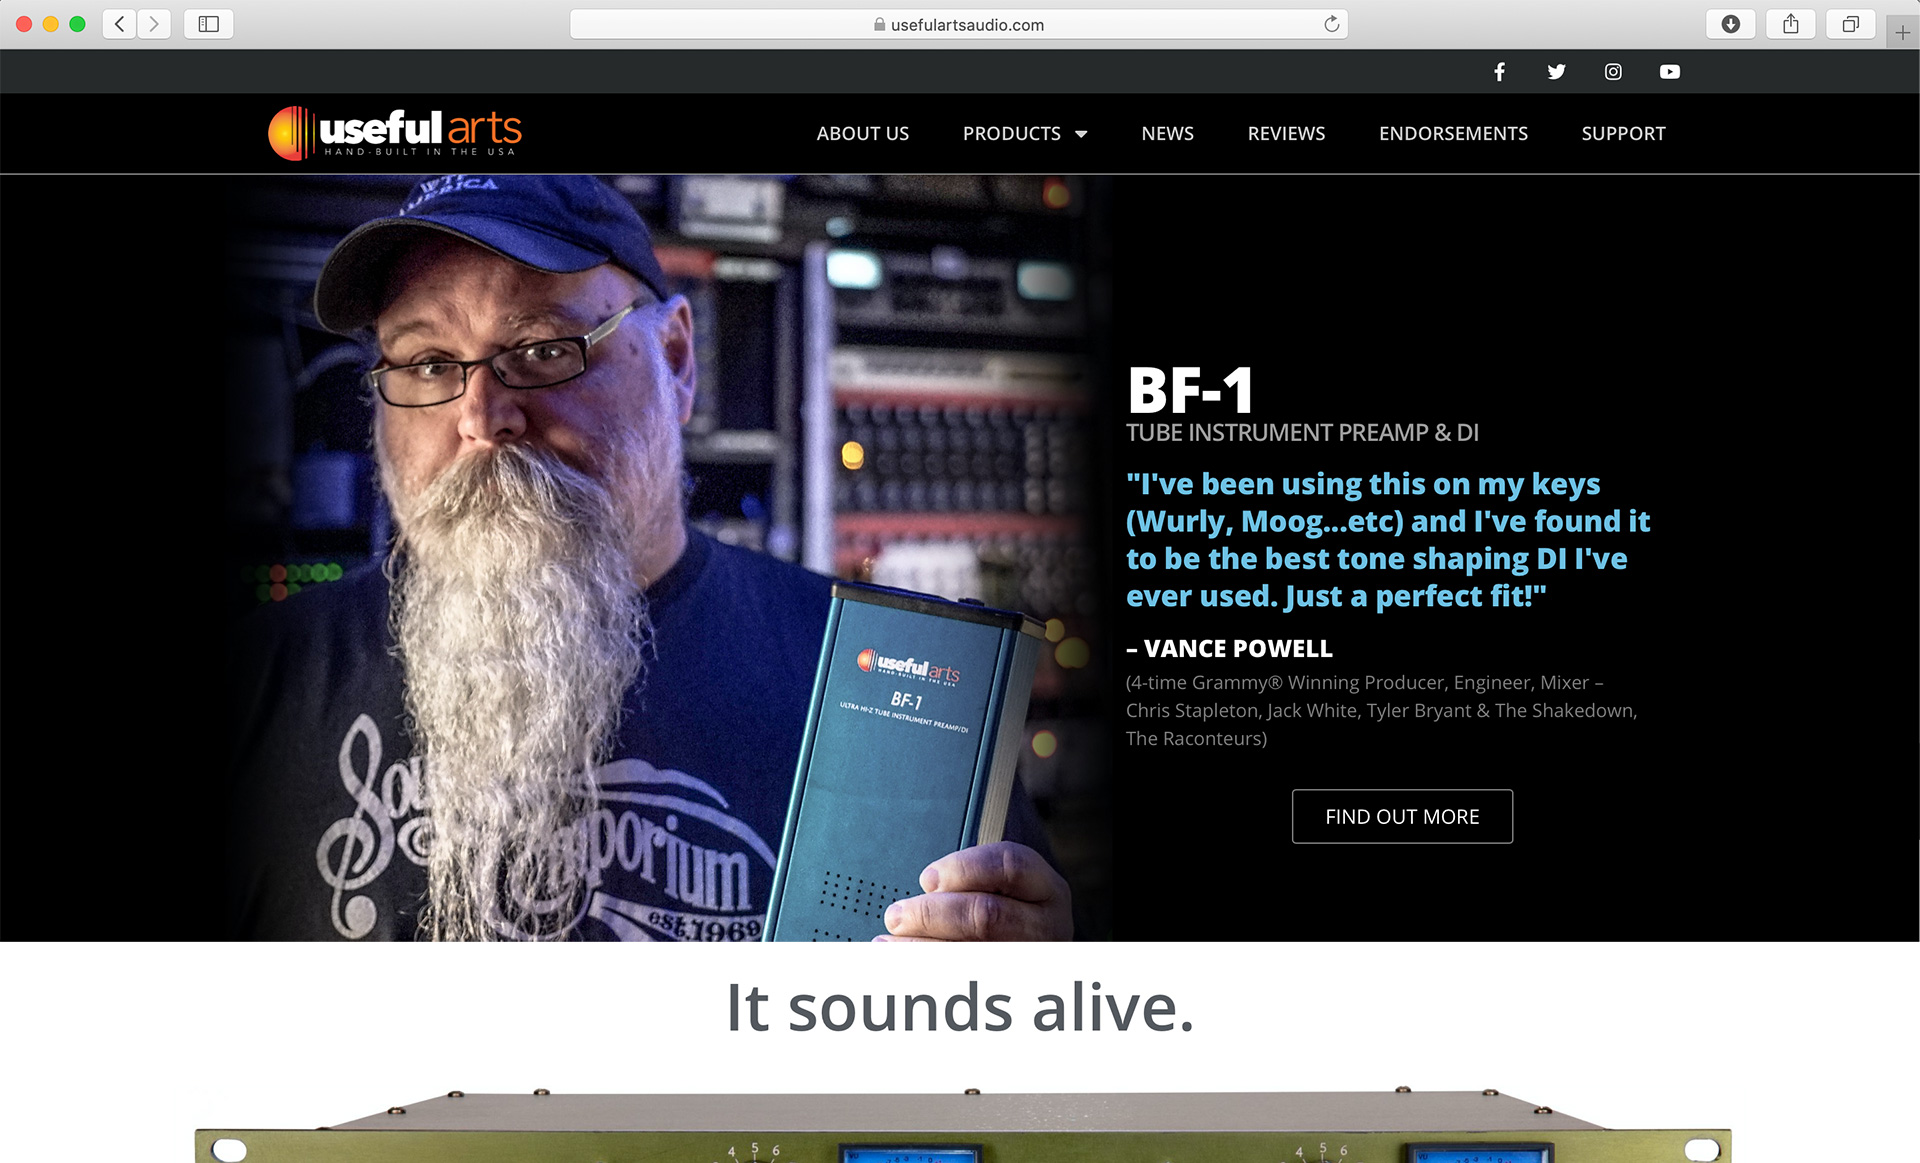Screen dimensions: 1920x1163
Task: Click the blue Vance Powell quote text
Action: click(1388, 540)
